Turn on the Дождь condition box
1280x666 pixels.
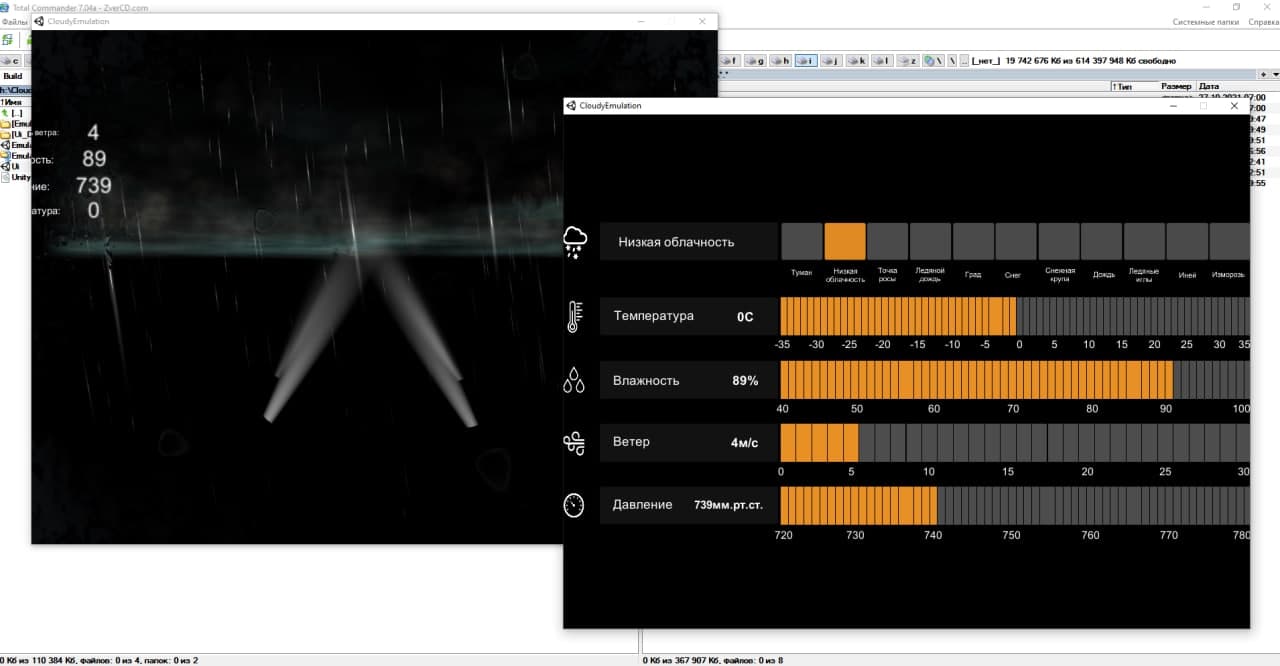[x=1102, y=241]
